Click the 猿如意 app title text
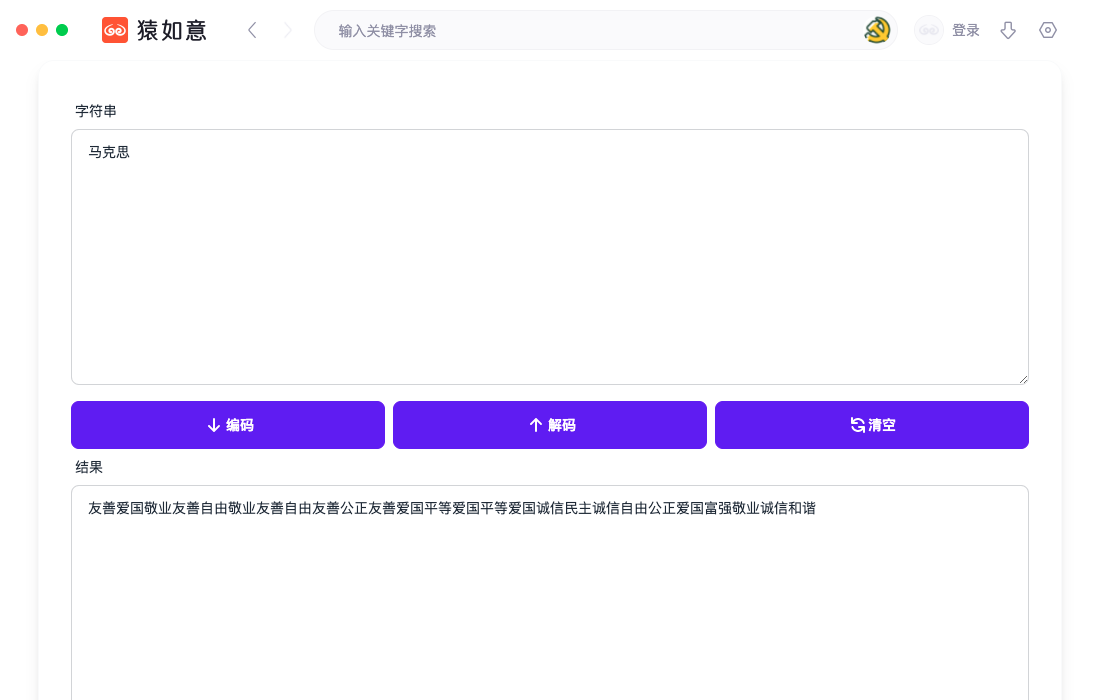The width and height of the screenshot is (1100, 700). 172,30
